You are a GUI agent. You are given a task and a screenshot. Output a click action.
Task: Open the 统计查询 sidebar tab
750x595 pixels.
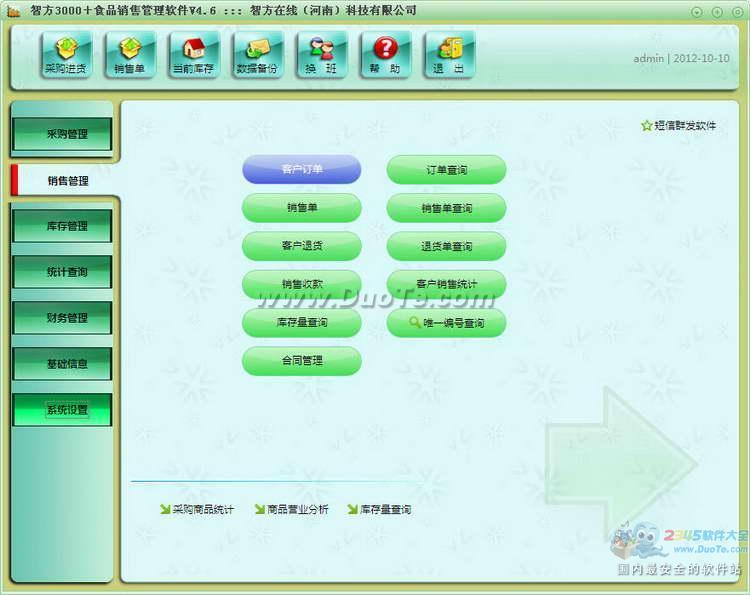tap(62, 272)
